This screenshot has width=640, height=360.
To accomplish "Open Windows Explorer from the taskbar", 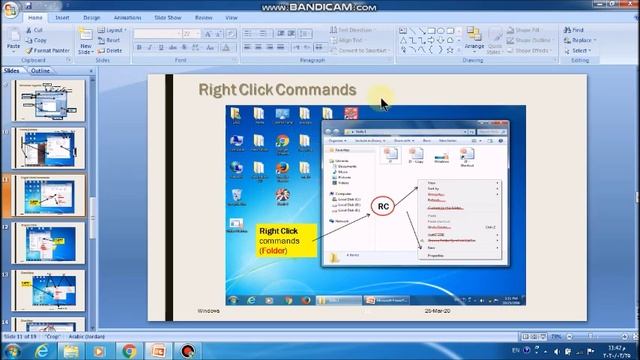I will pyautogui.click(x=71, y=351).
